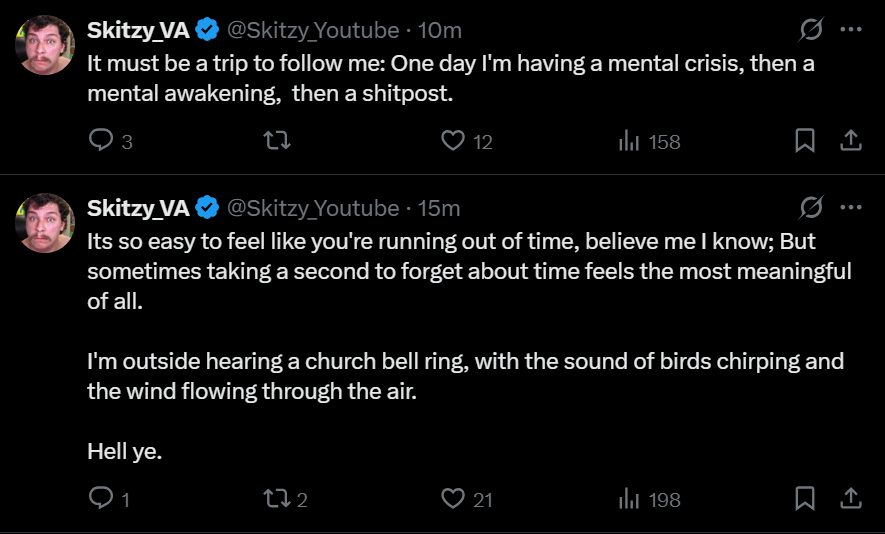Share the first tweet
Viewport: 885px width, 534px height.
point(850,142)
